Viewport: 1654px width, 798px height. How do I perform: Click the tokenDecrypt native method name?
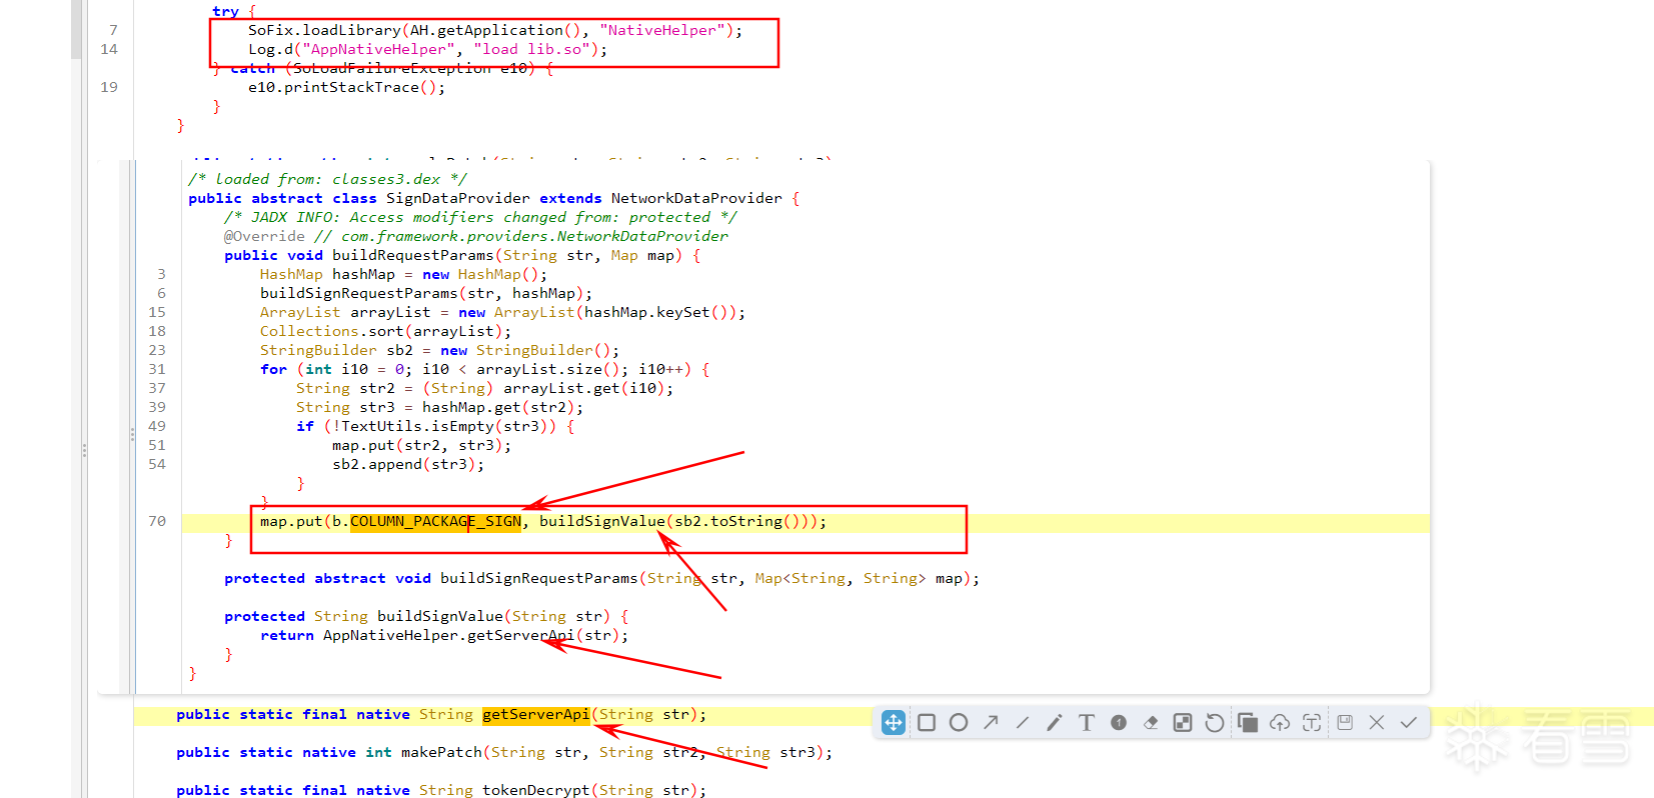[536, 790]
